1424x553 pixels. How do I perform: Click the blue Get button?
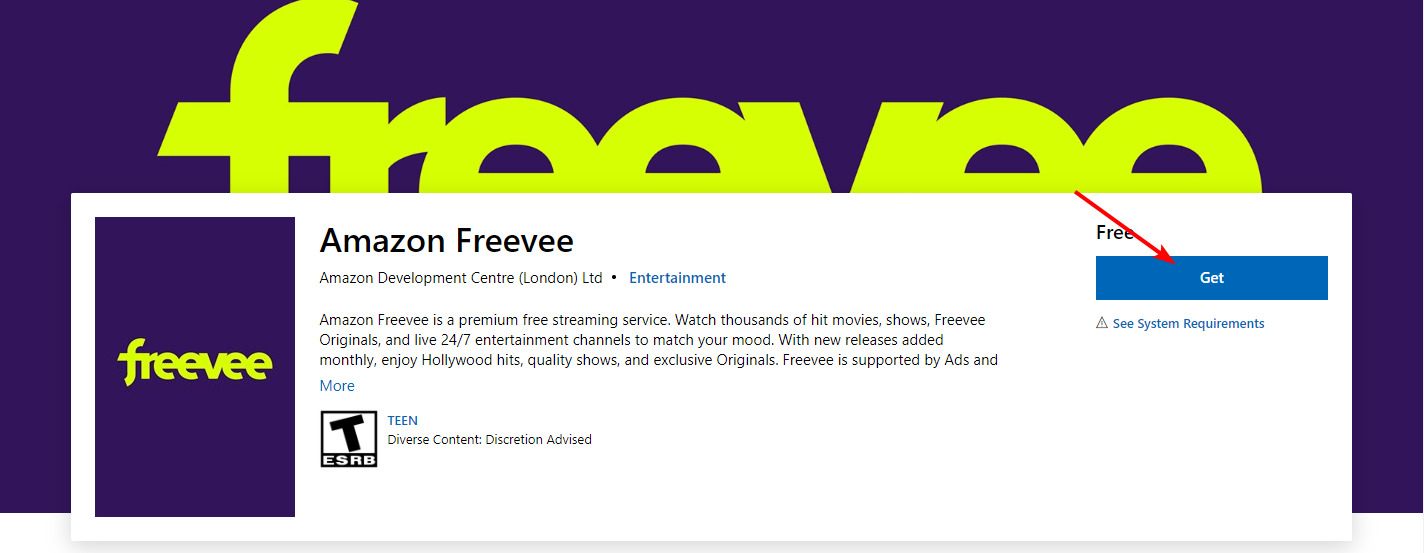point(1211,278)
